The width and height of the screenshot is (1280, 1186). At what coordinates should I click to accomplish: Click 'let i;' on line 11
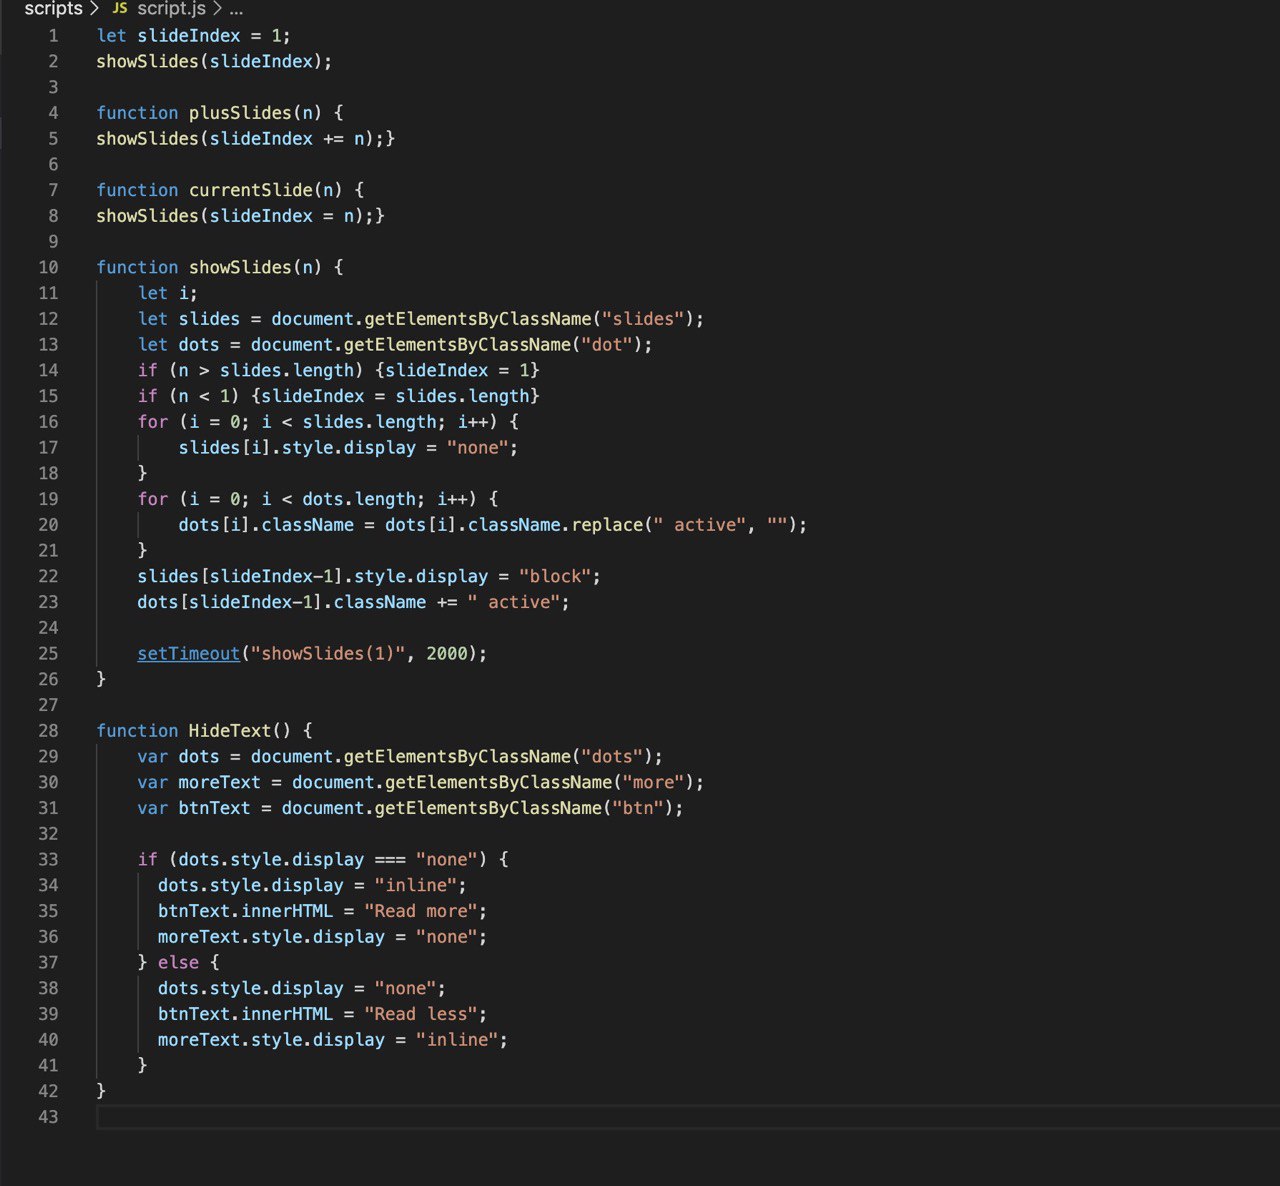pos(168,293)
